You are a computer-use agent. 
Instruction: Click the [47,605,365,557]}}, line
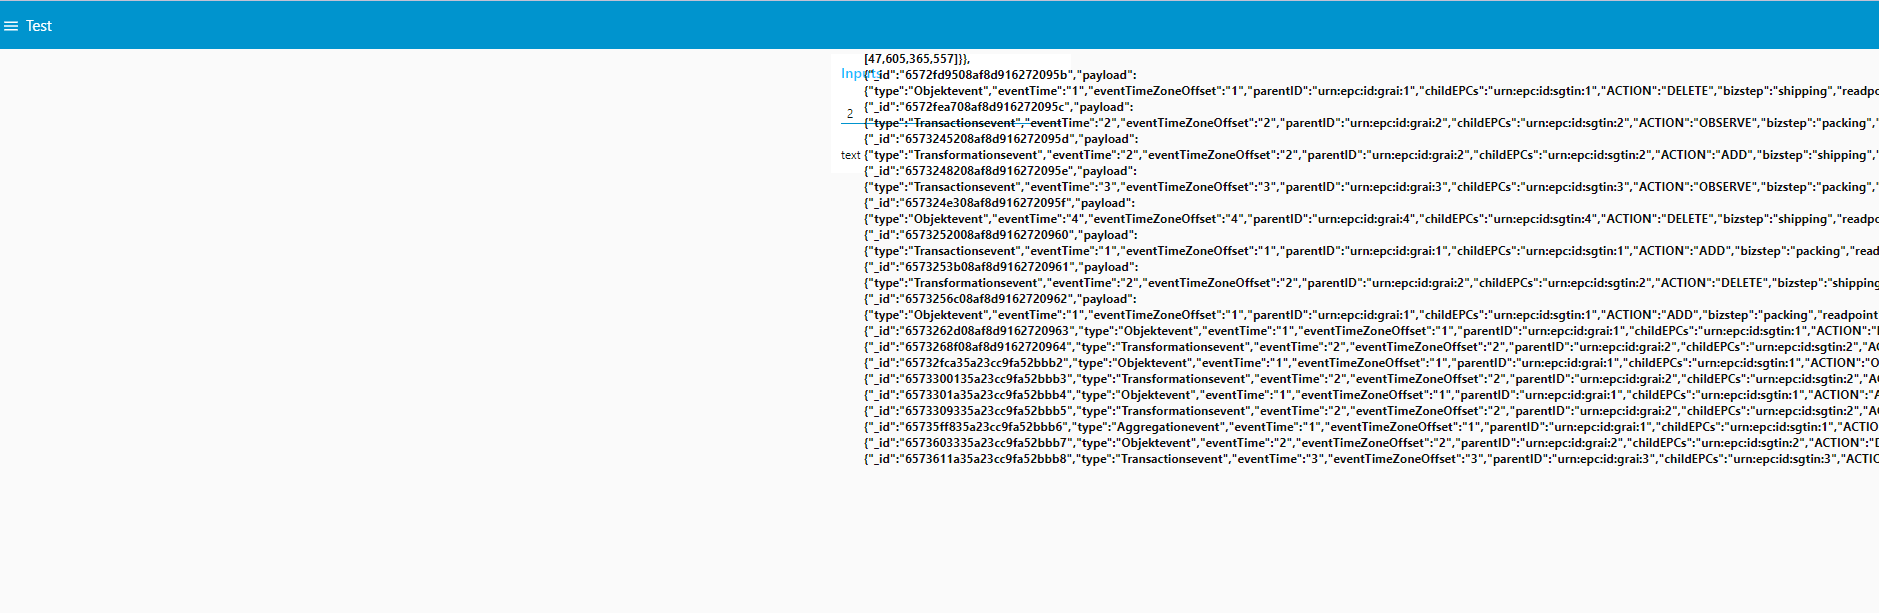coord(917,59)
